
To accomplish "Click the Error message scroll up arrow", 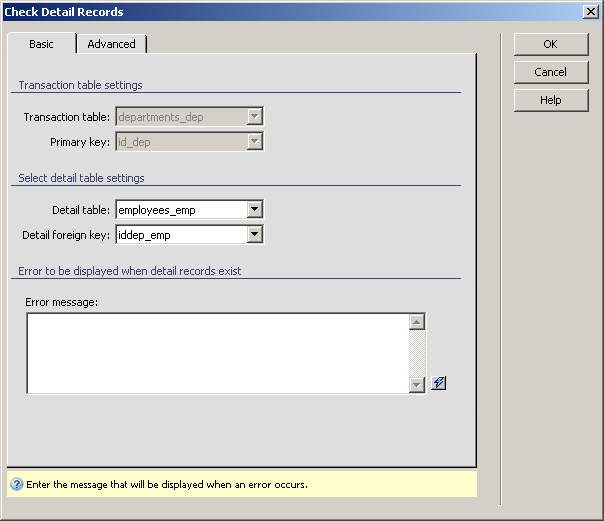I will (x=418, y=322).
